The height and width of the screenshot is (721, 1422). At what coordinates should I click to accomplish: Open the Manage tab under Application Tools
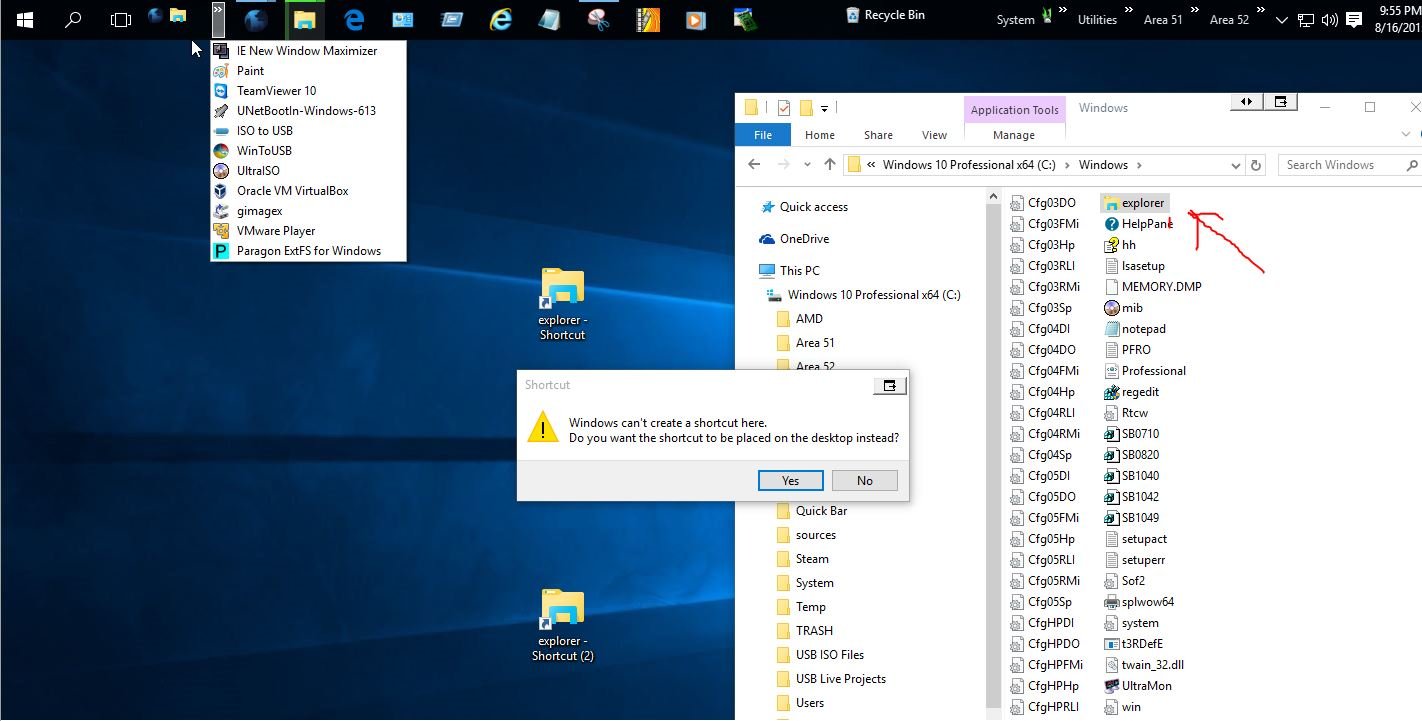click(x=1014, y=135)
